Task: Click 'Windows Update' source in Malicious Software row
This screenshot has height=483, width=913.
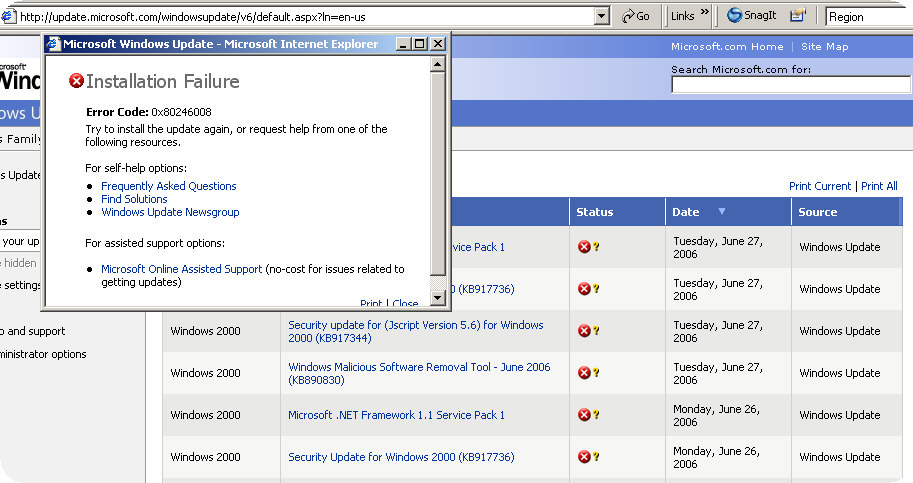Action: 840,373
